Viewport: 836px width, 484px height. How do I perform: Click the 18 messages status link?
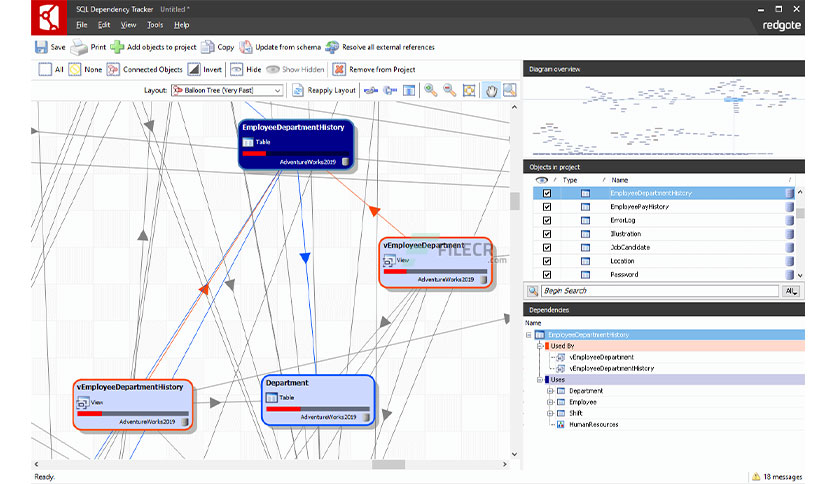pyautogui.click(x=782, y=477)
